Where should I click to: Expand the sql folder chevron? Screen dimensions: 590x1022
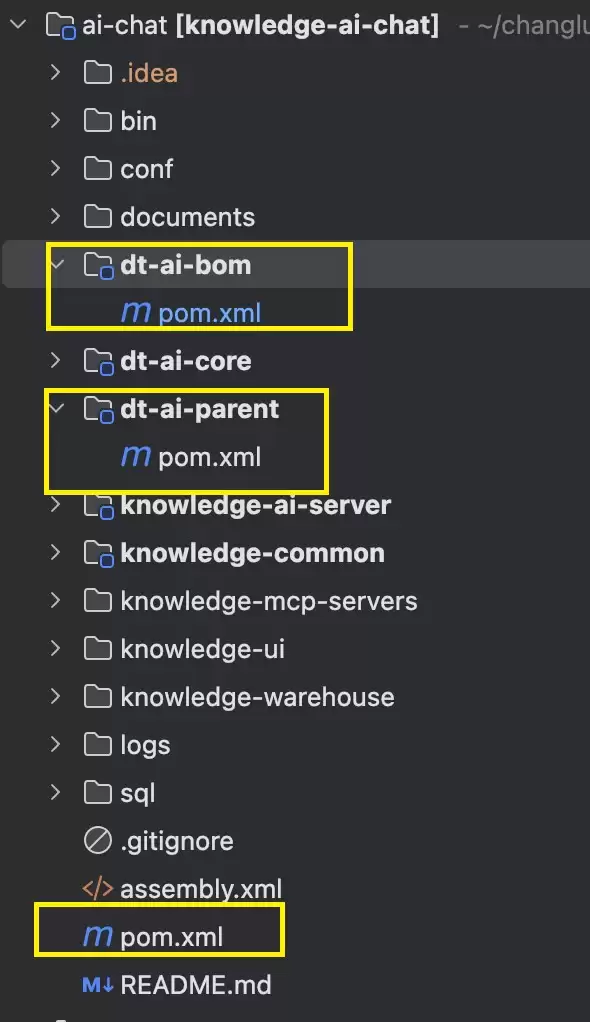click(x=56, y=793)
